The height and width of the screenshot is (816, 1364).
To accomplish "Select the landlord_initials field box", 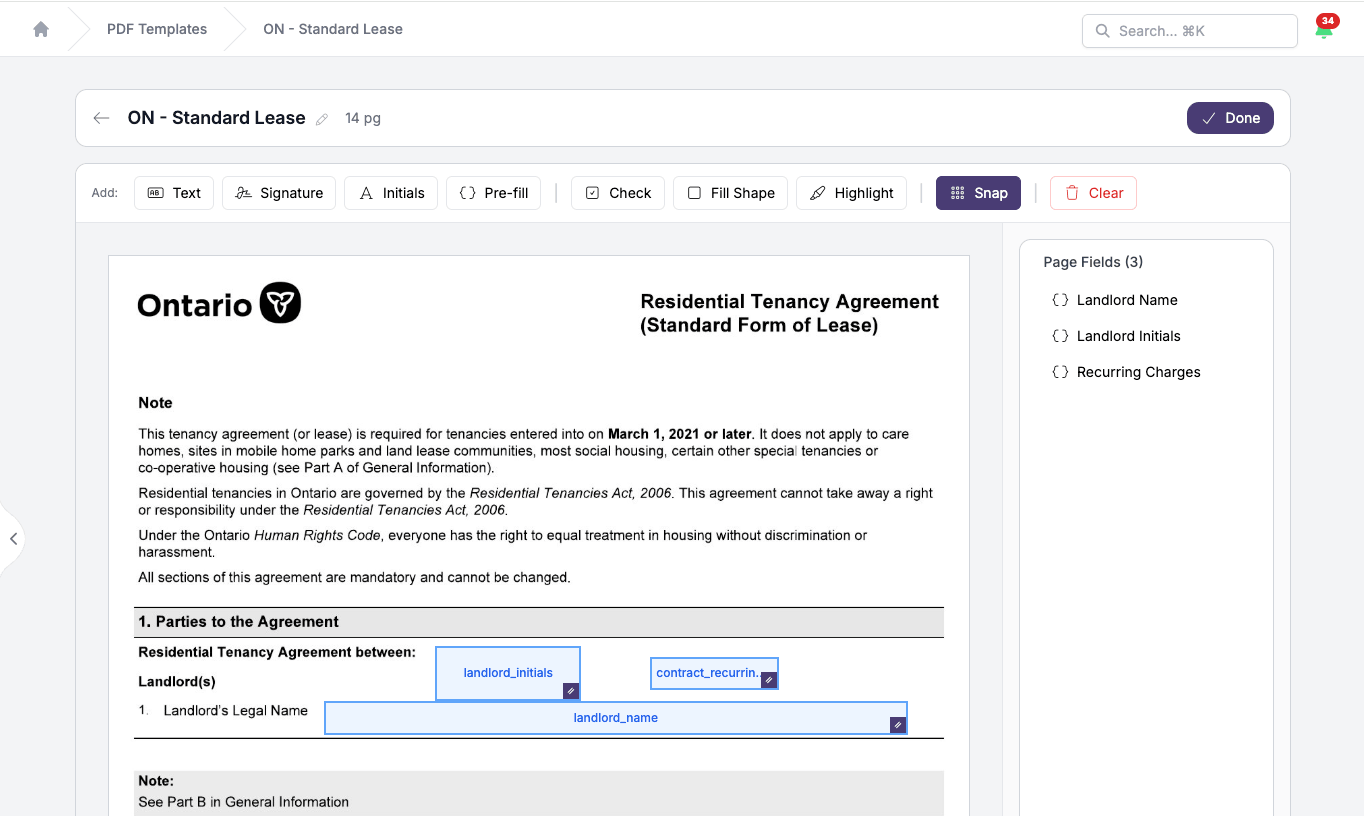I will [x=508, y=673].
